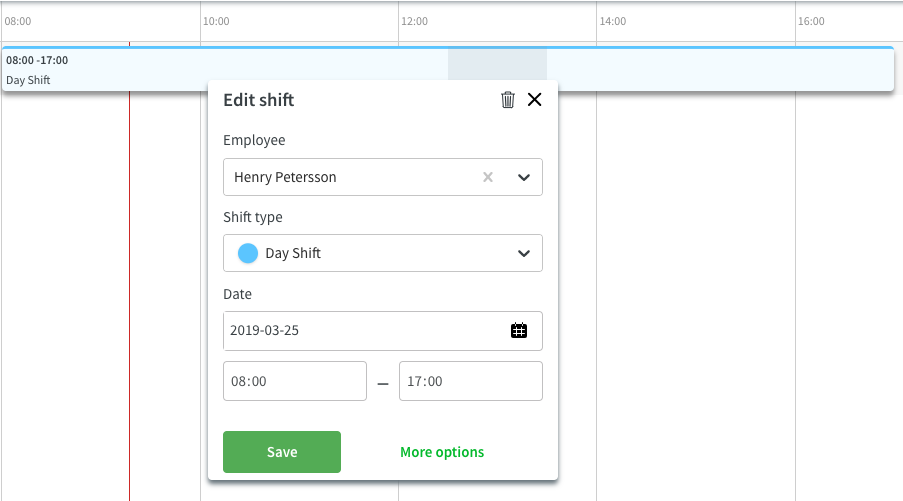The height and width of the screenshot is (501, 903).
Task: Click the 12:00 timeline header
Action: click(x=415, y=21)
